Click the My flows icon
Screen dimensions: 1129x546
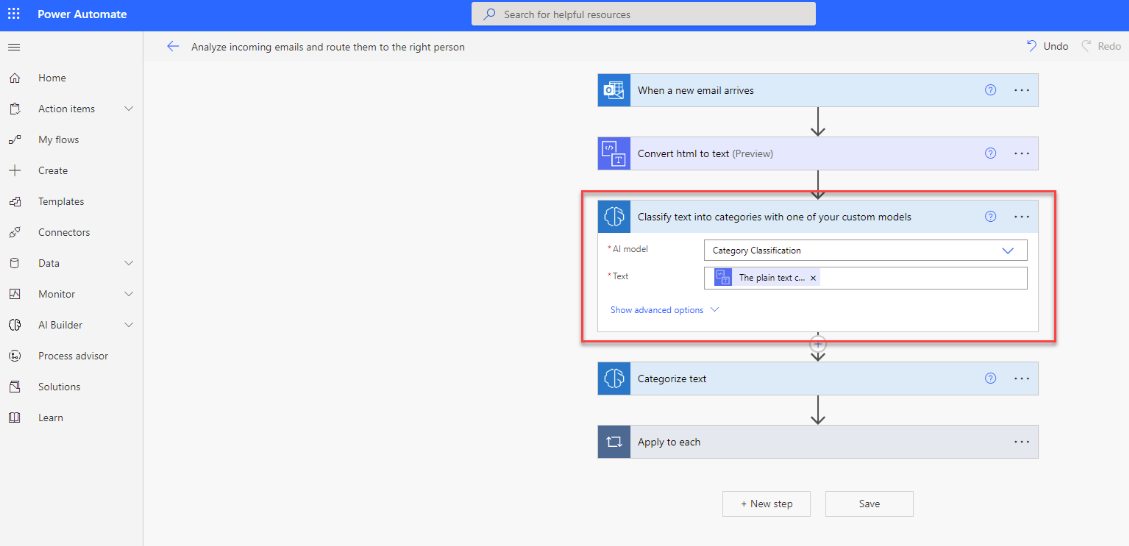pos(14,140)
